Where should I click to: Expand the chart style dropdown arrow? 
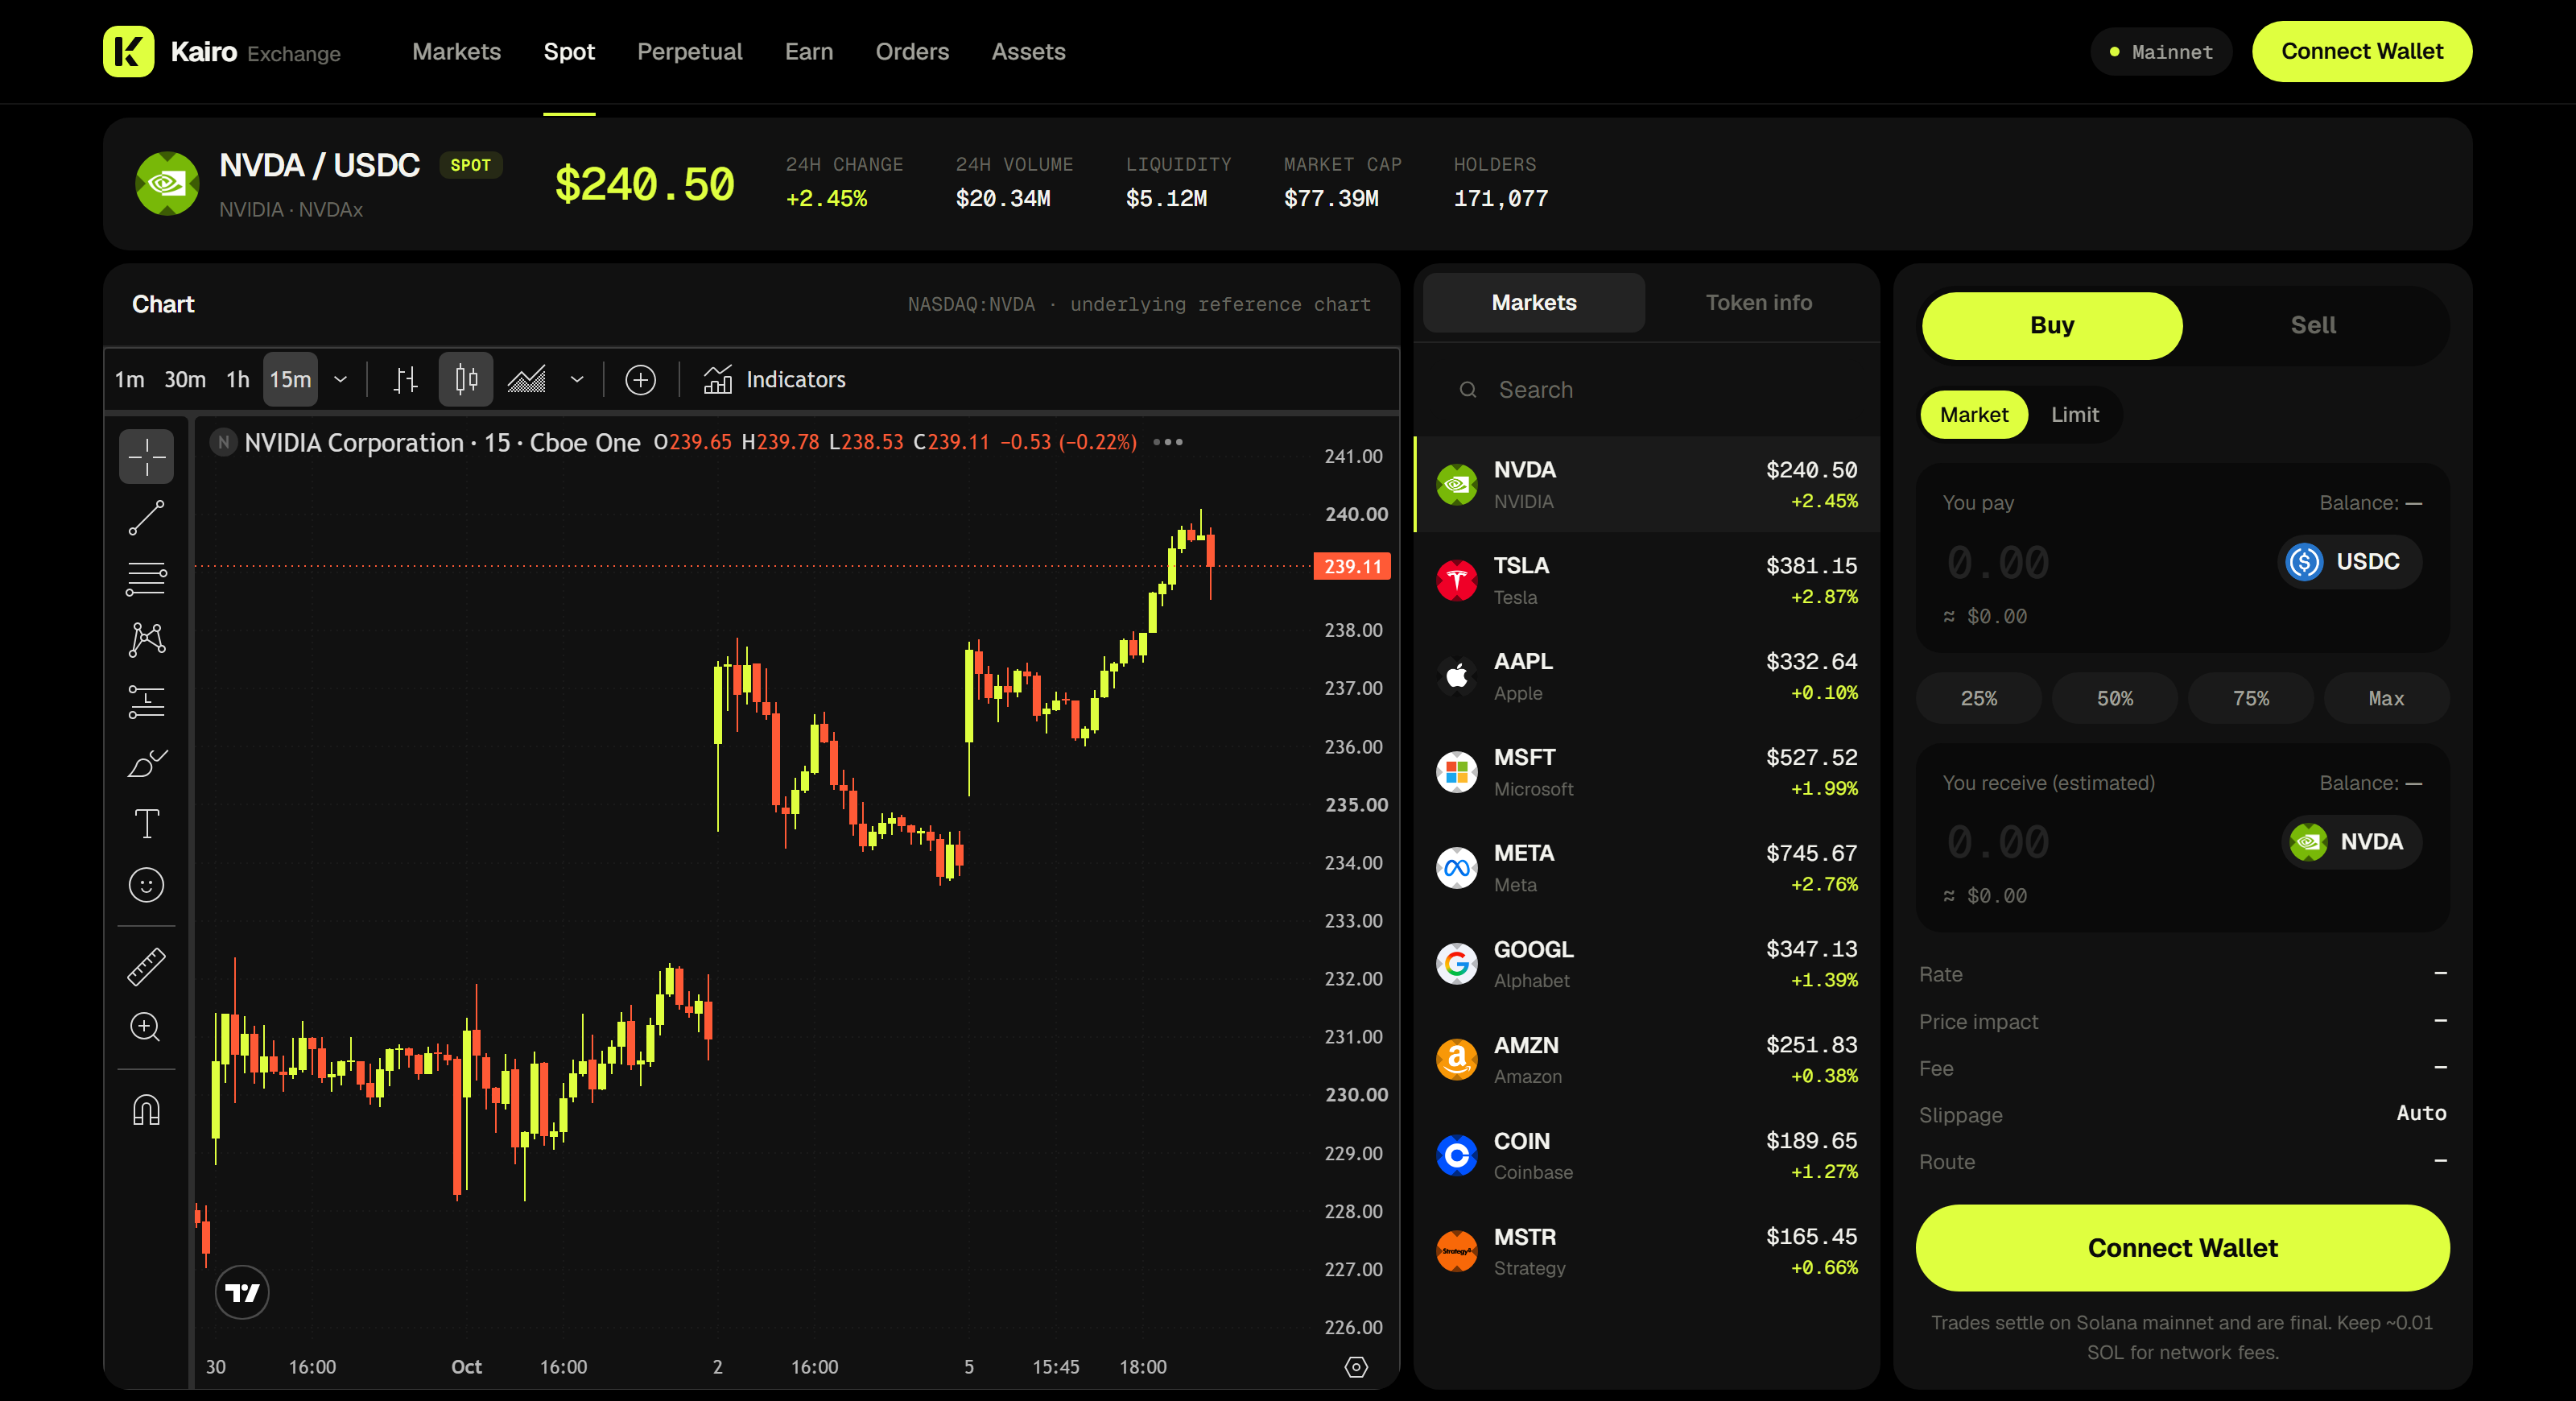coord(577,379)
